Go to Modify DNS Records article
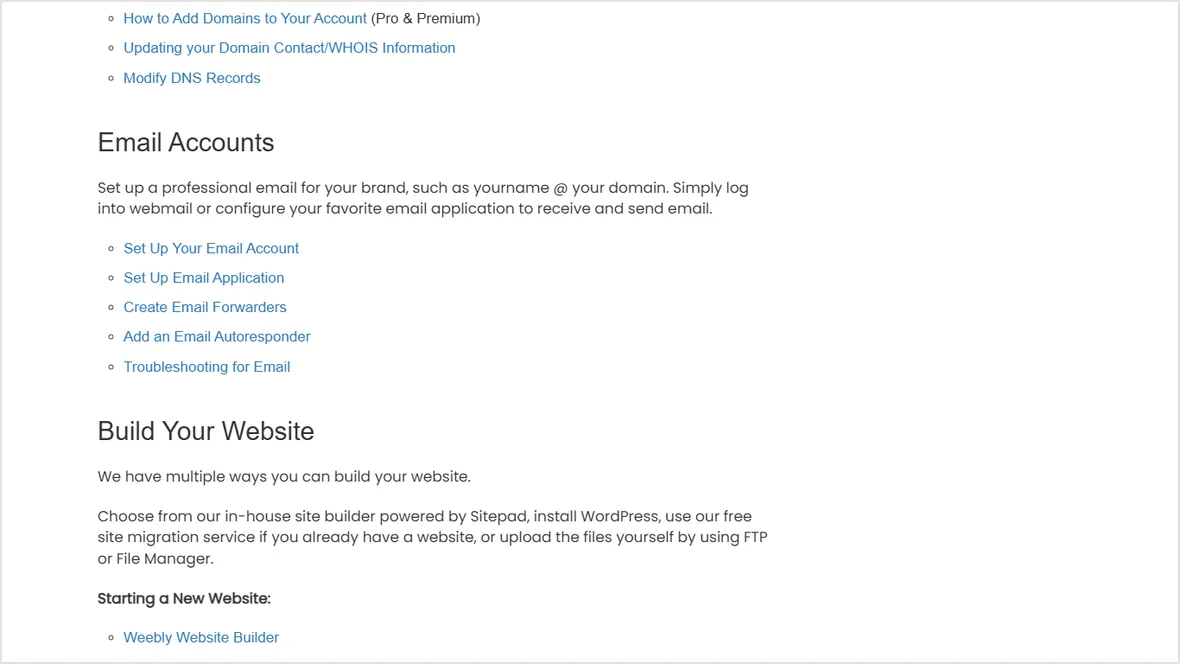1180x664 pixels. coord(192,78)
